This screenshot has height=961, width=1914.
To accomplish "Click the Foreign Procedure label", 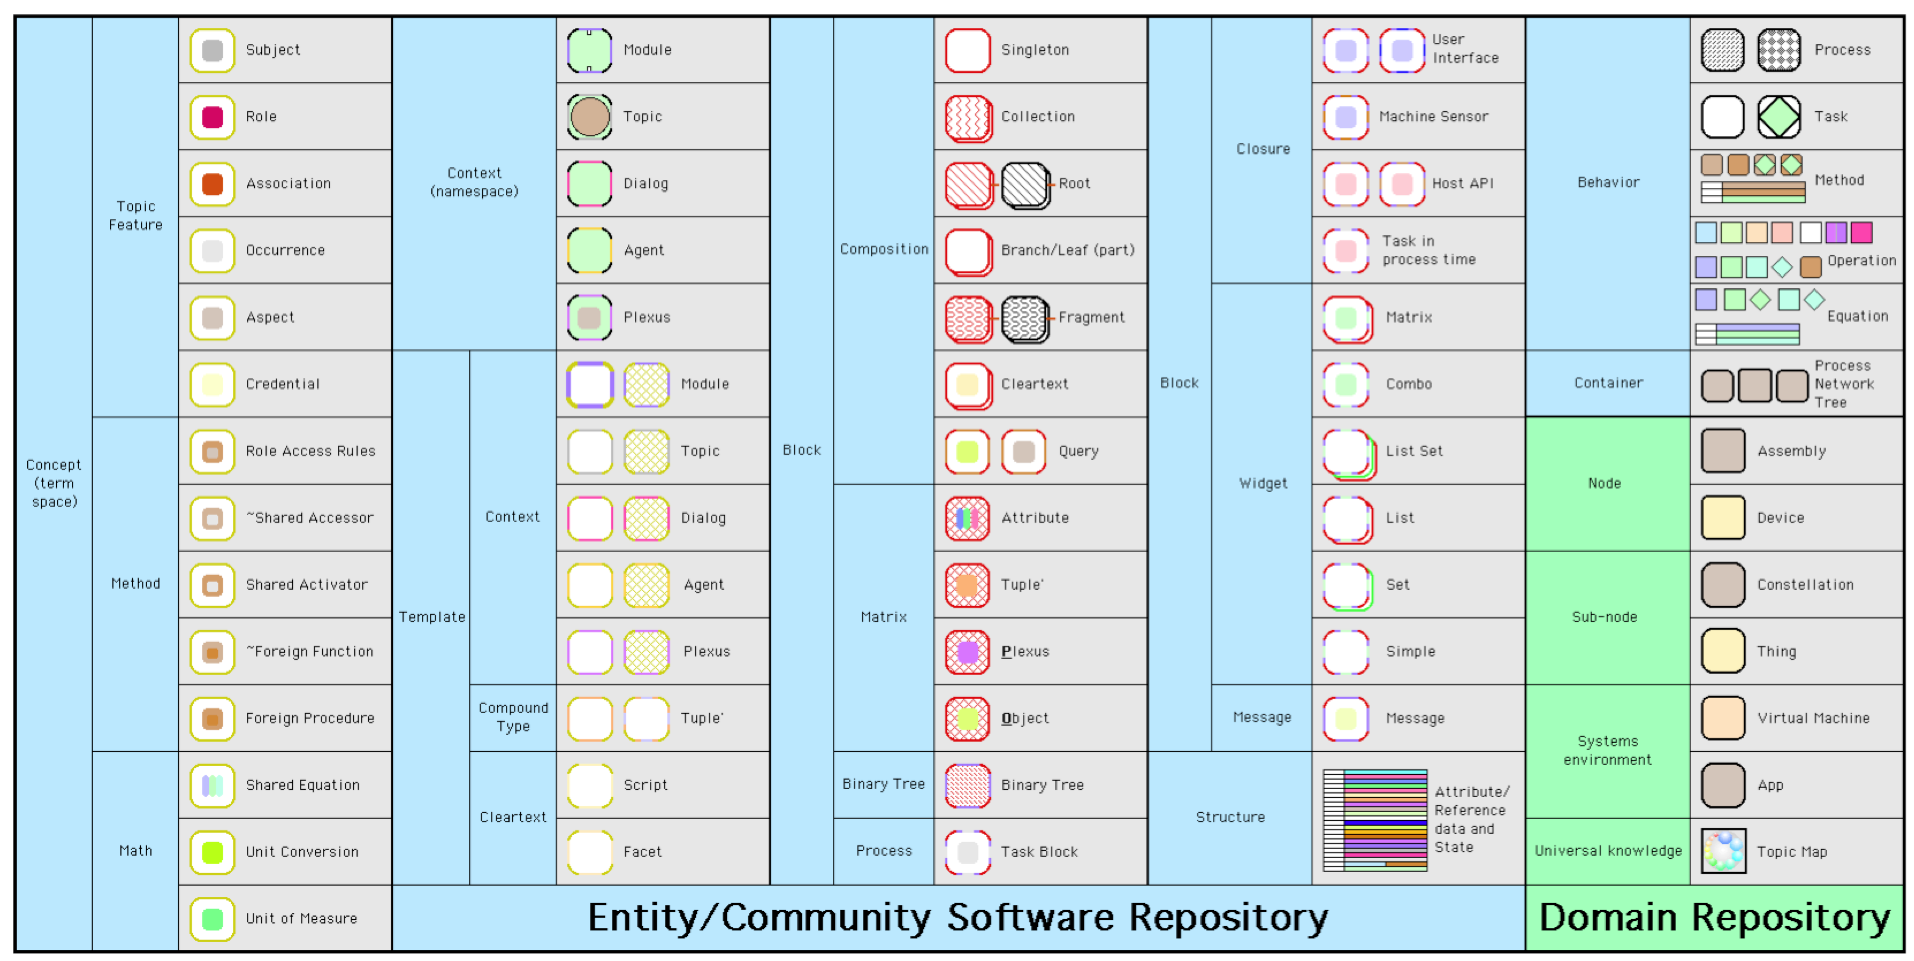I will tap(310, 718).
